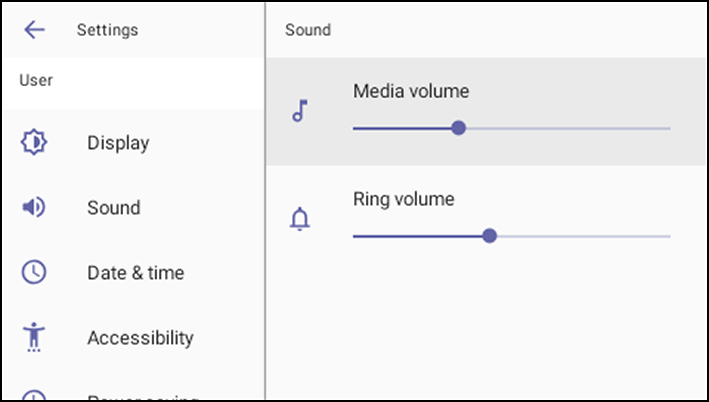Screen dimensions: 709x402
Task: Click the User section header
Action: 36,80
